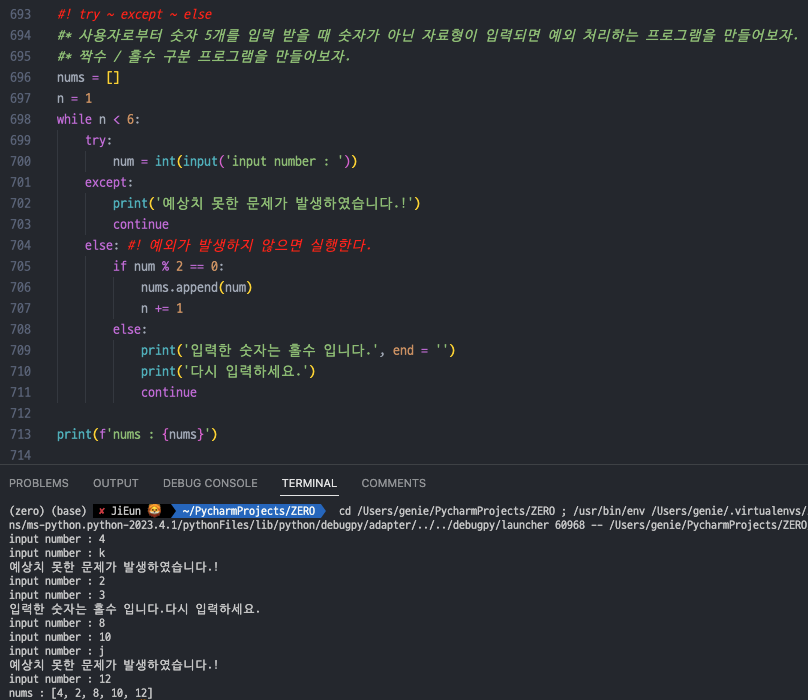Click the fox emoji icon in terminal prompt
The height and width of the screenshot is (700, 808).
[155, 510]
